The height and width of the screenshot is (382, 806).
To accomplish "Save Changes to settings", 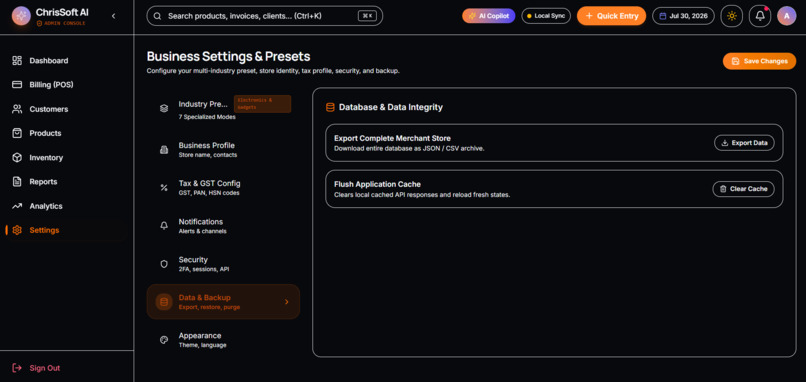I will pyautogui.click(x=759, y=61).
